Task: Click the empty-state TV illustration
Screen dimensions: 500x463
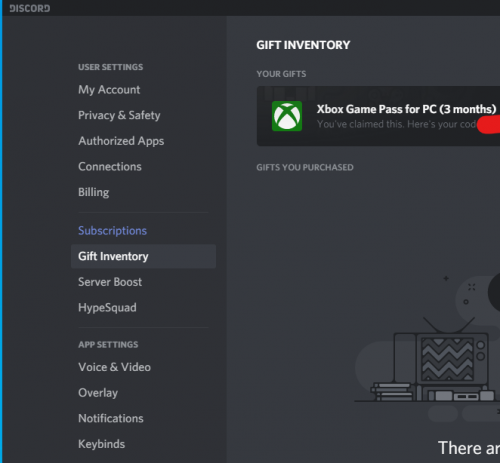Action: point(427,347)
